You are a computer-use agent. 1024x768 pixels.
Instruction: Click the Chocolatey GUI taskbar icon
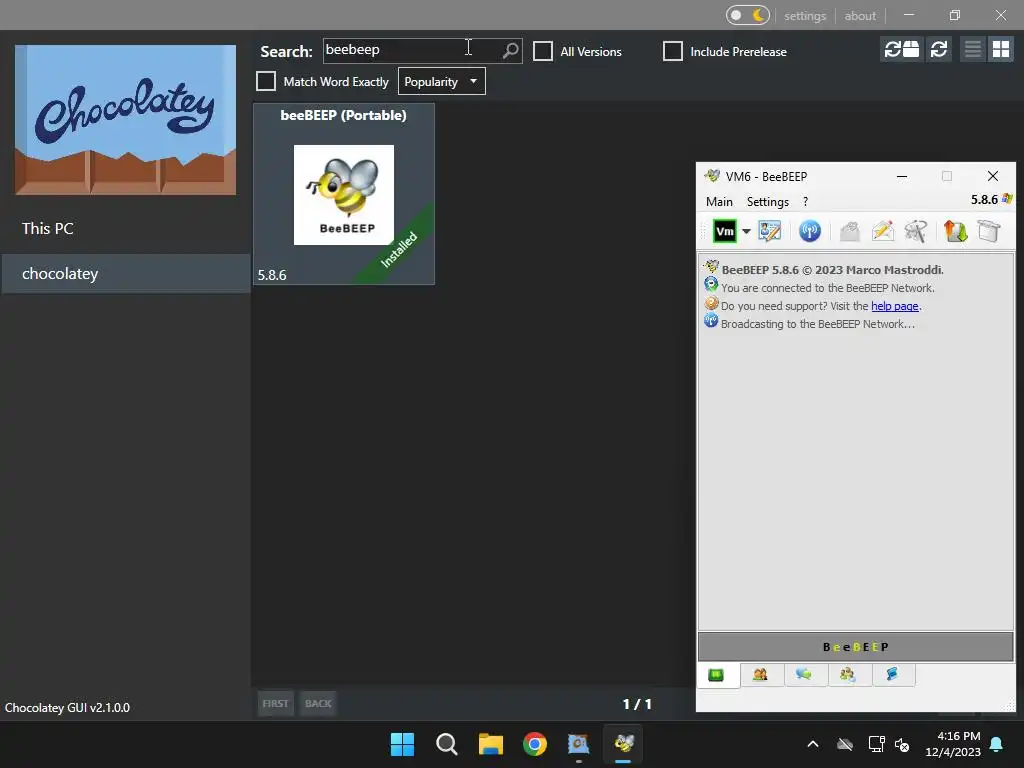pos(579,744)
